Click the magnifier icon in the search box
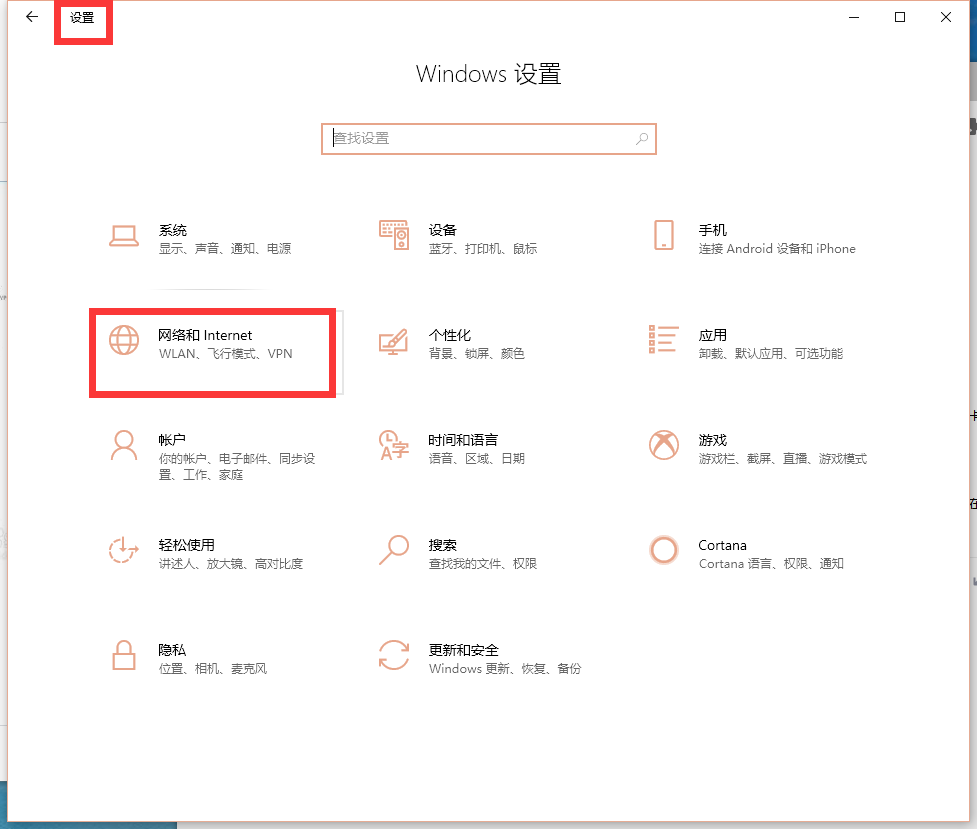Screen dimensions: 977x829 (x=642, y=138)
